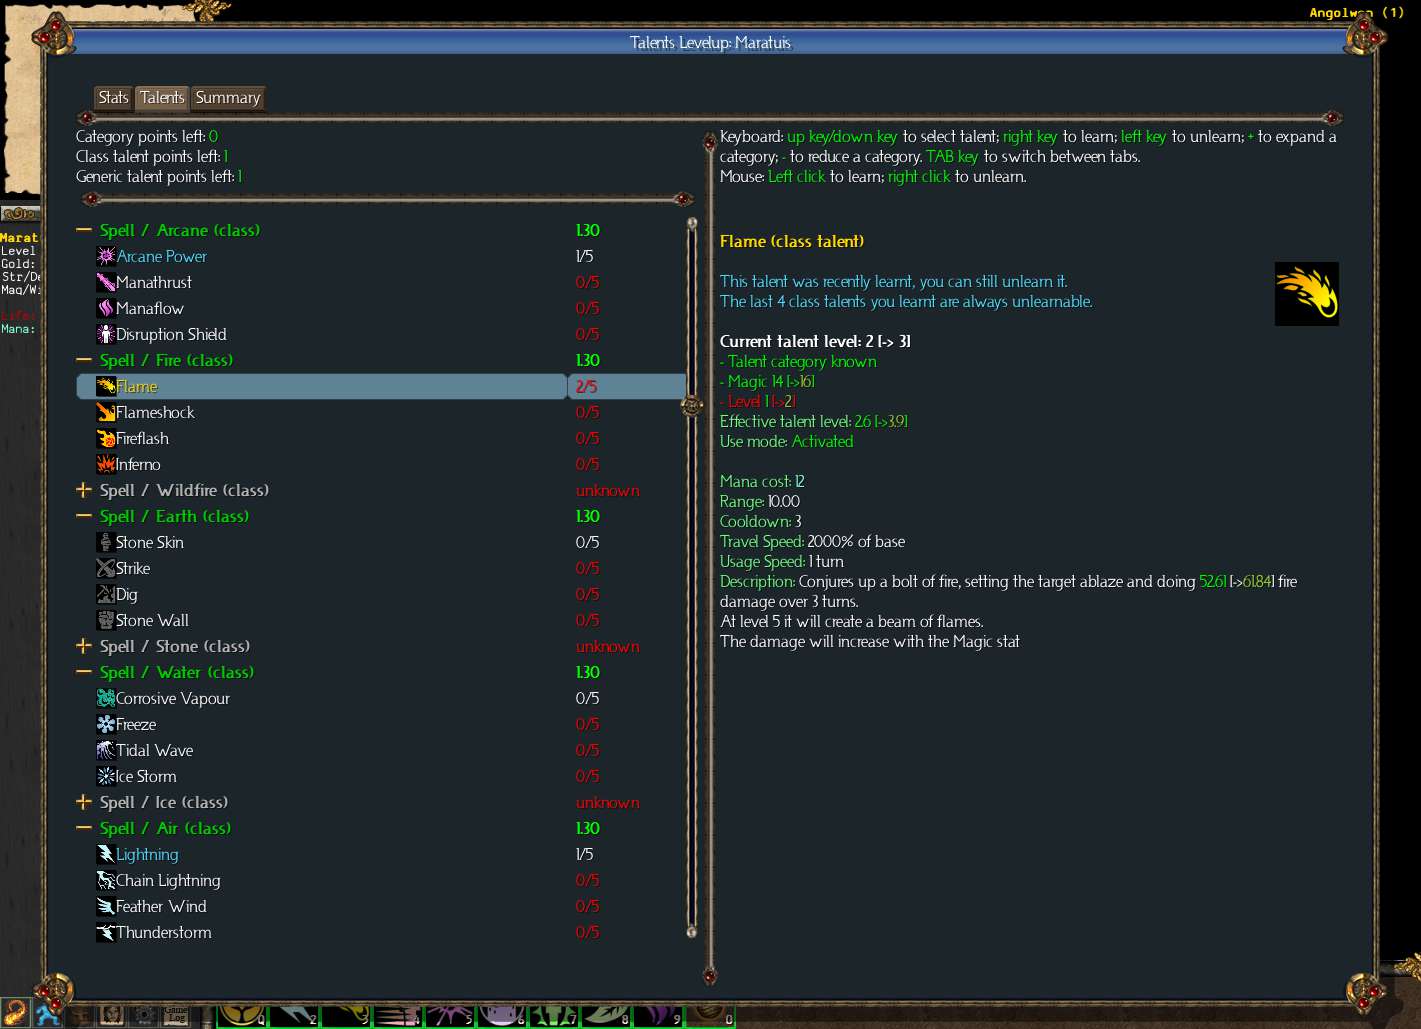1421x1029 pixels.
Task: Expand the Spell / Ice category
Action: click(84, 802)
